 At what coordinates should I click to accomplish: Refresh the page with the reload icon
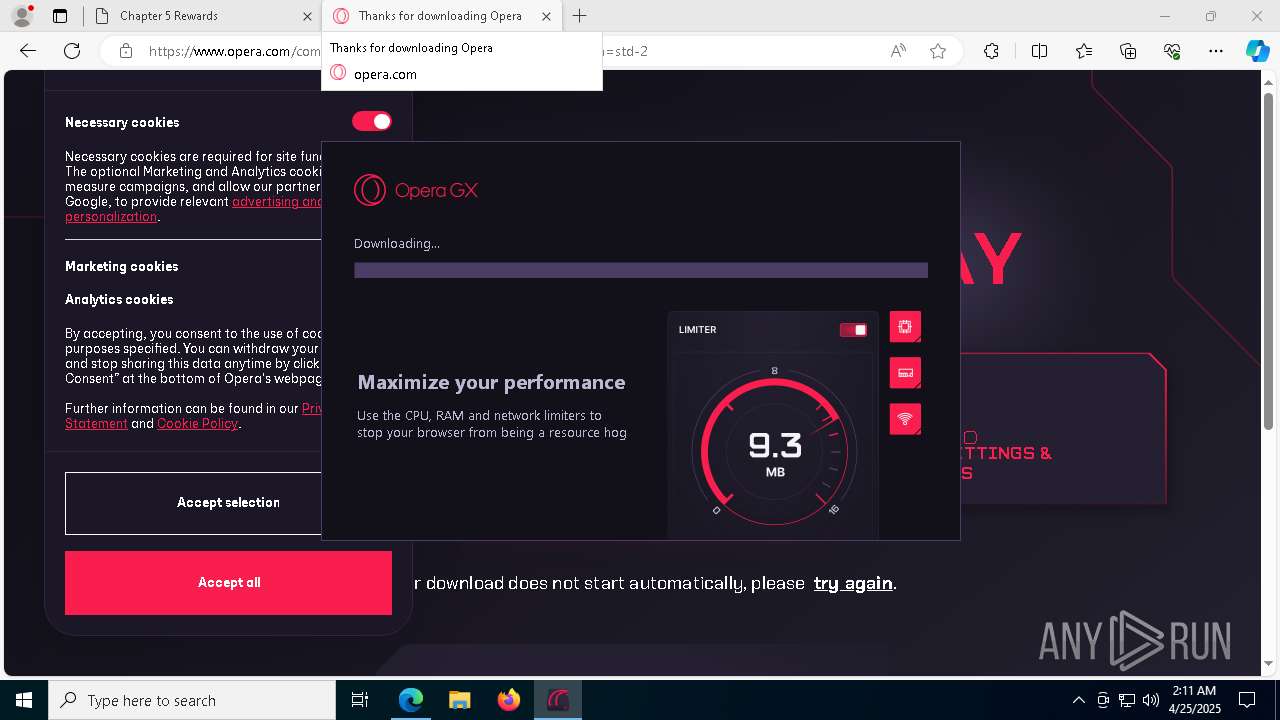72,51
